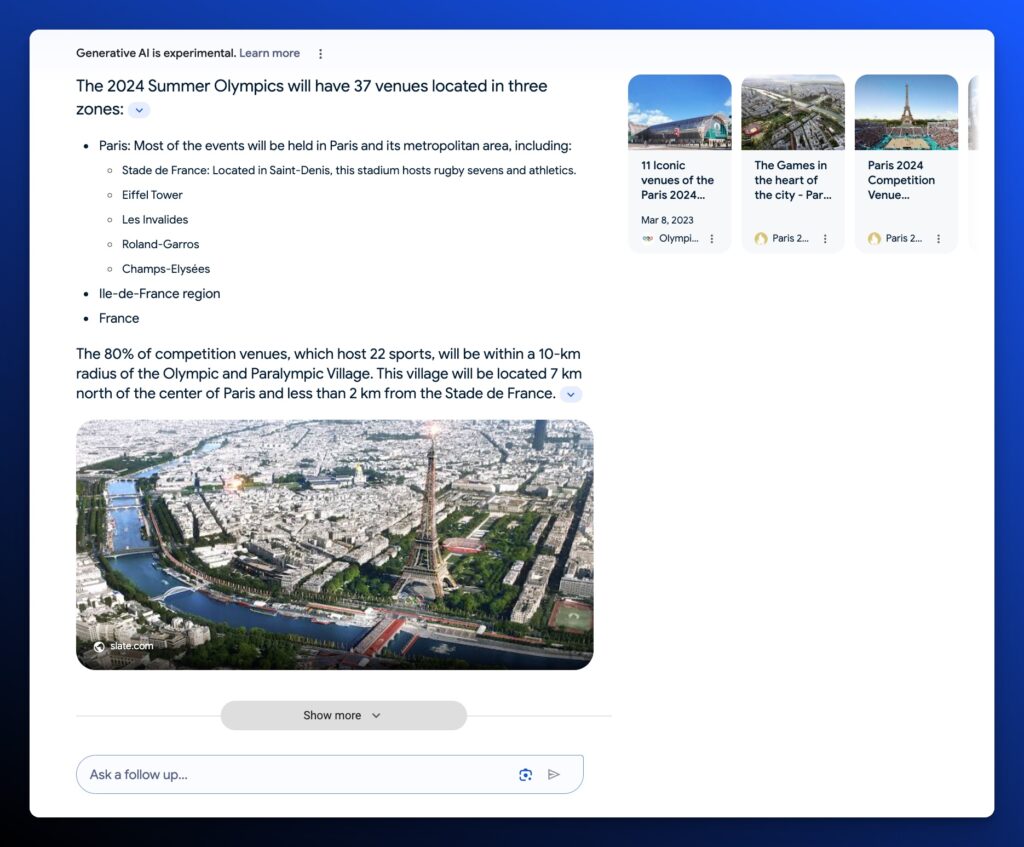Click the slate.com source label on image

(x=130, y=646)
